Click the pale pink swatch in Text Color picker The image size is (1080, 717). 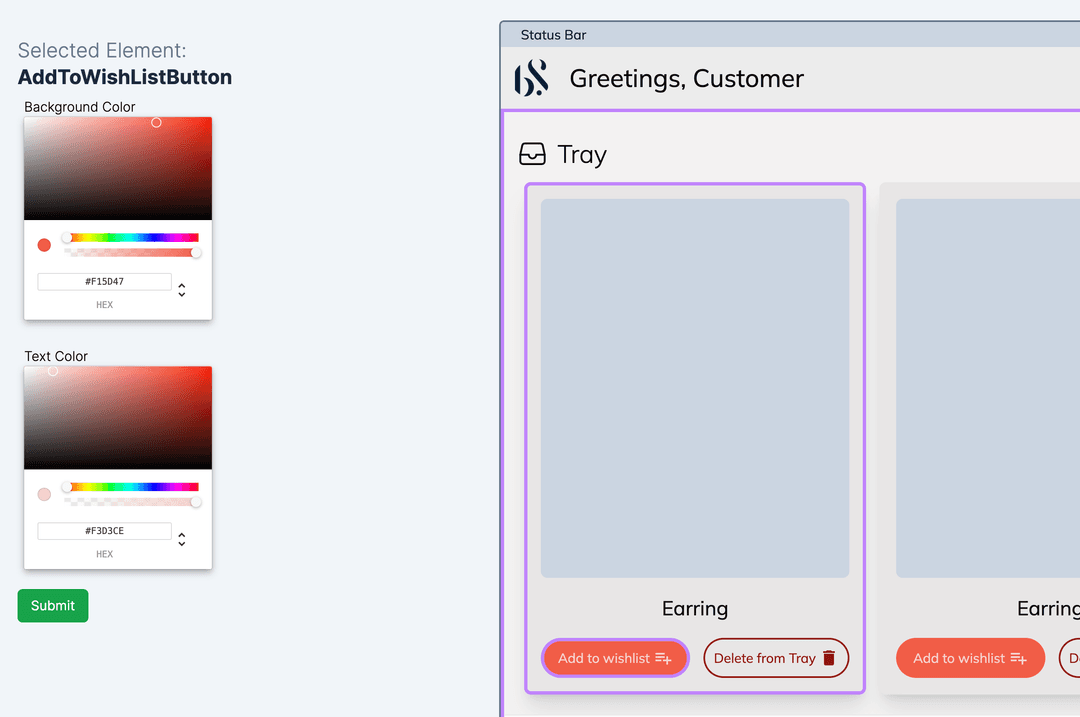(43, 493)
